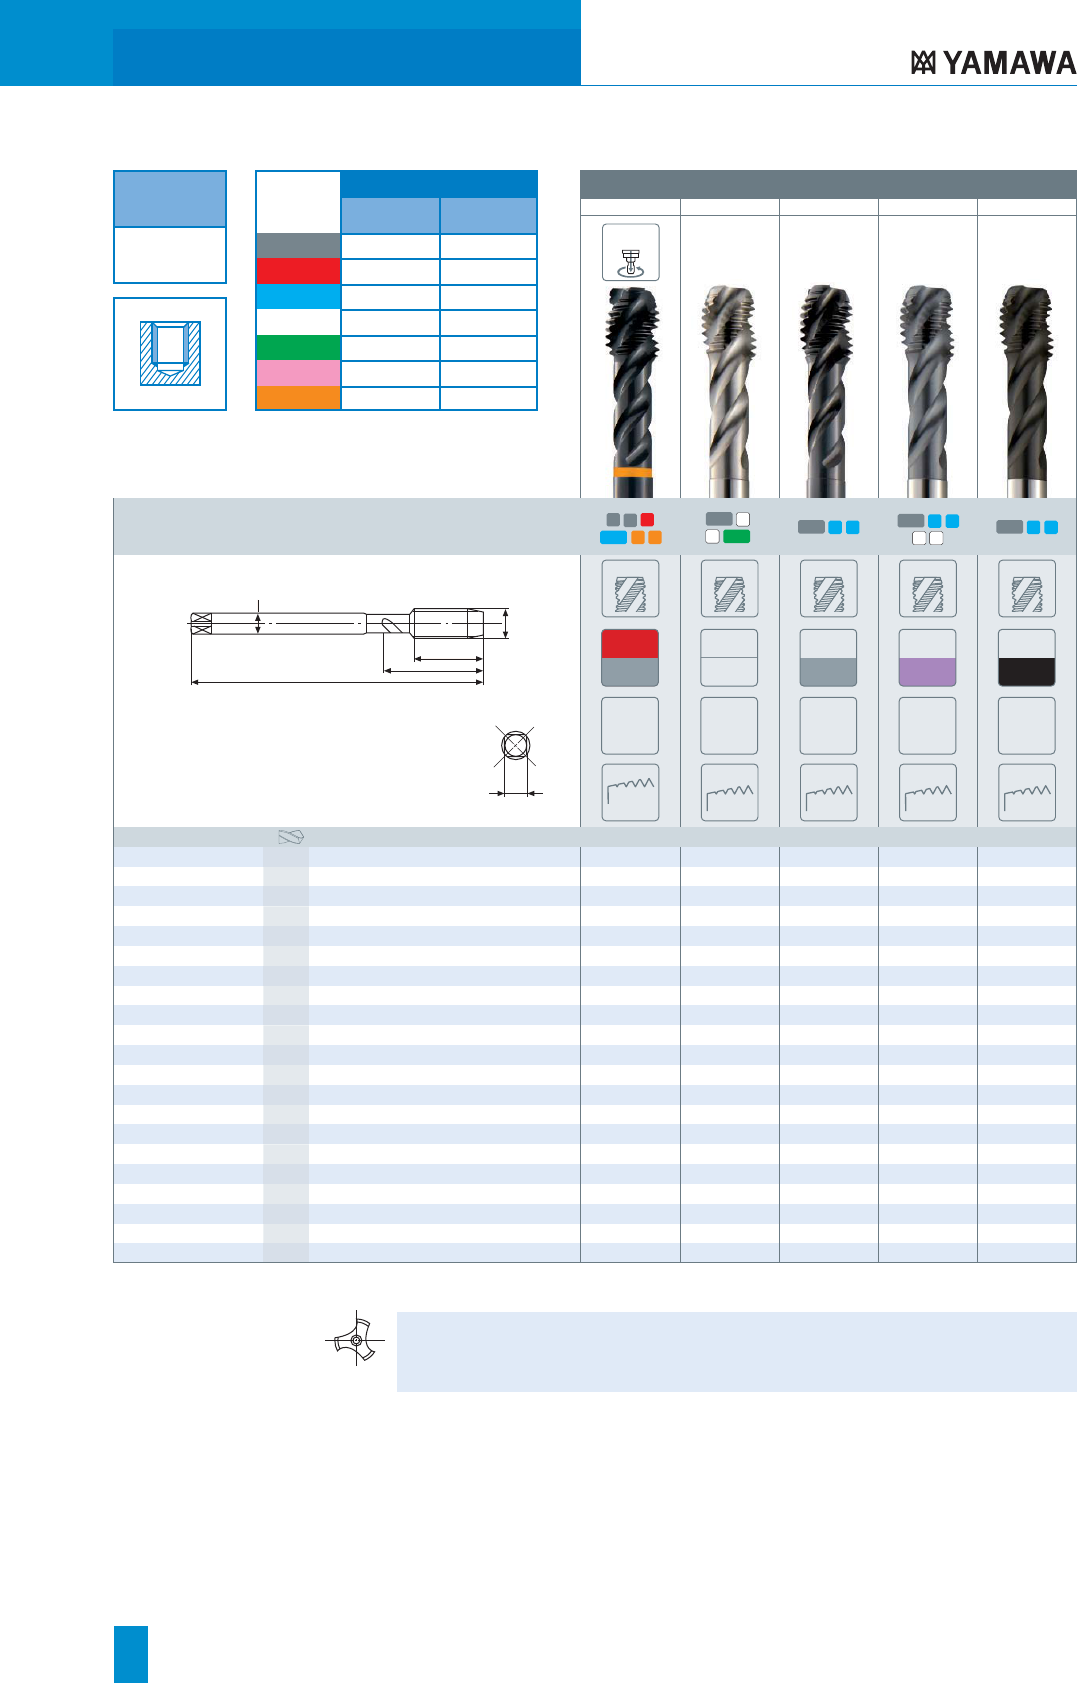Click the tap dimension line drawing

(x=350, y=642)
